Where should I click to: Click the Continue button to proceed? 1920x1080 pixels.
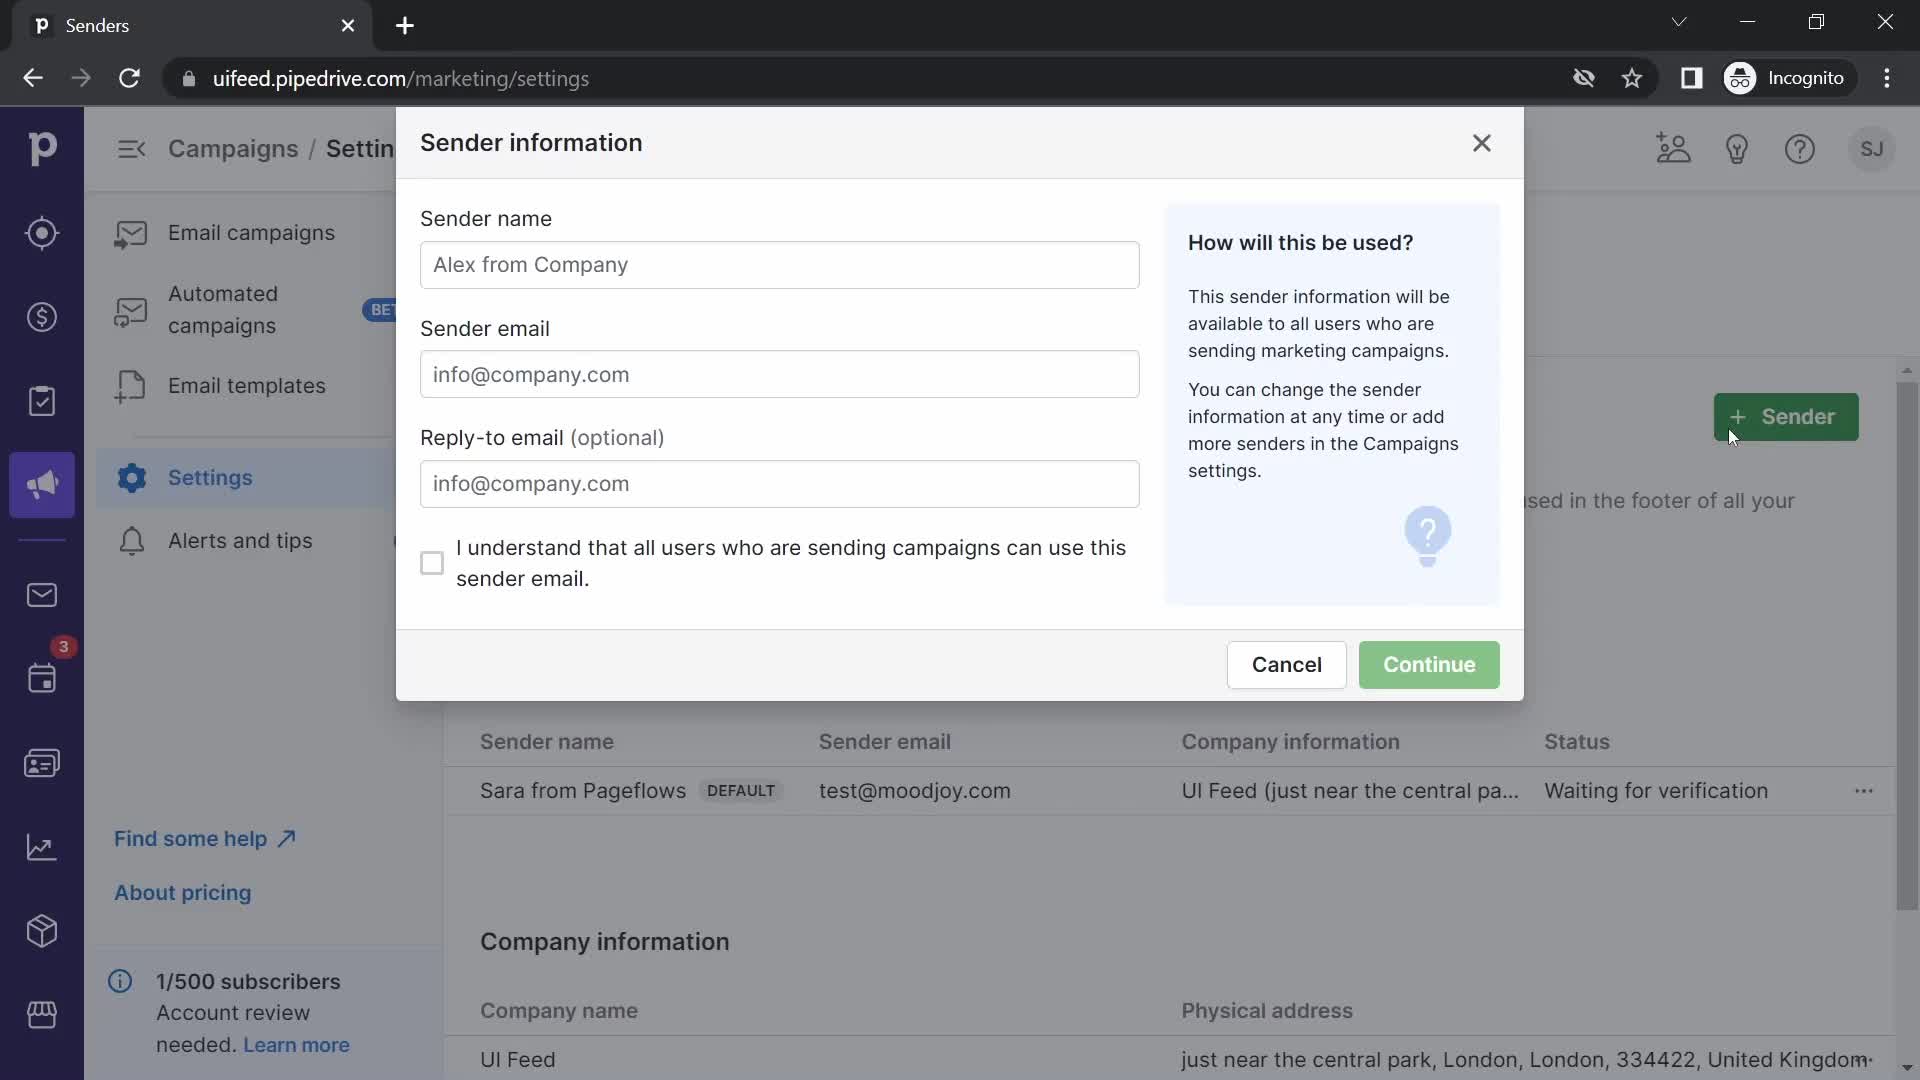click(x=1428, y=663)
